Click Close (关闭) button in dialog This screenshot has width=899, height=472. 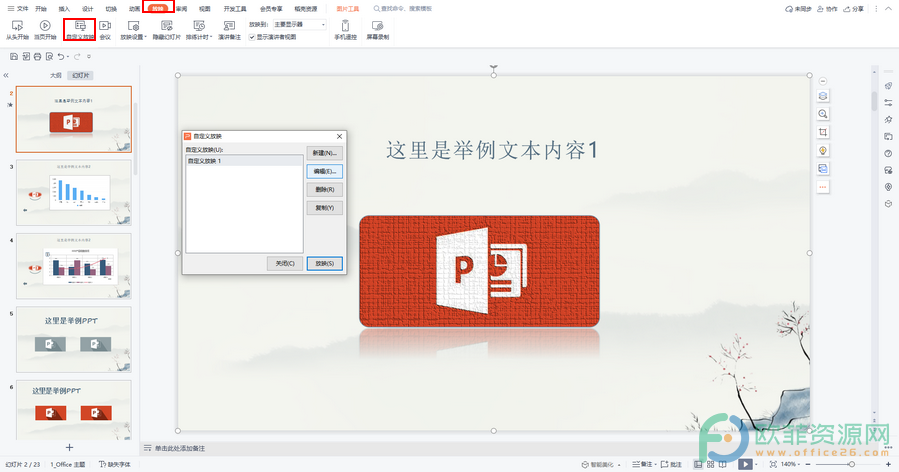(285, 263)
